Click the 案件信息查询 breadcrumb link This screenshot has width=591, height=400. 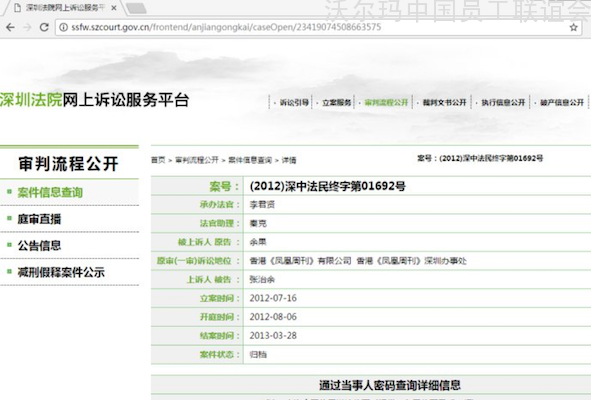pos(250,160)
